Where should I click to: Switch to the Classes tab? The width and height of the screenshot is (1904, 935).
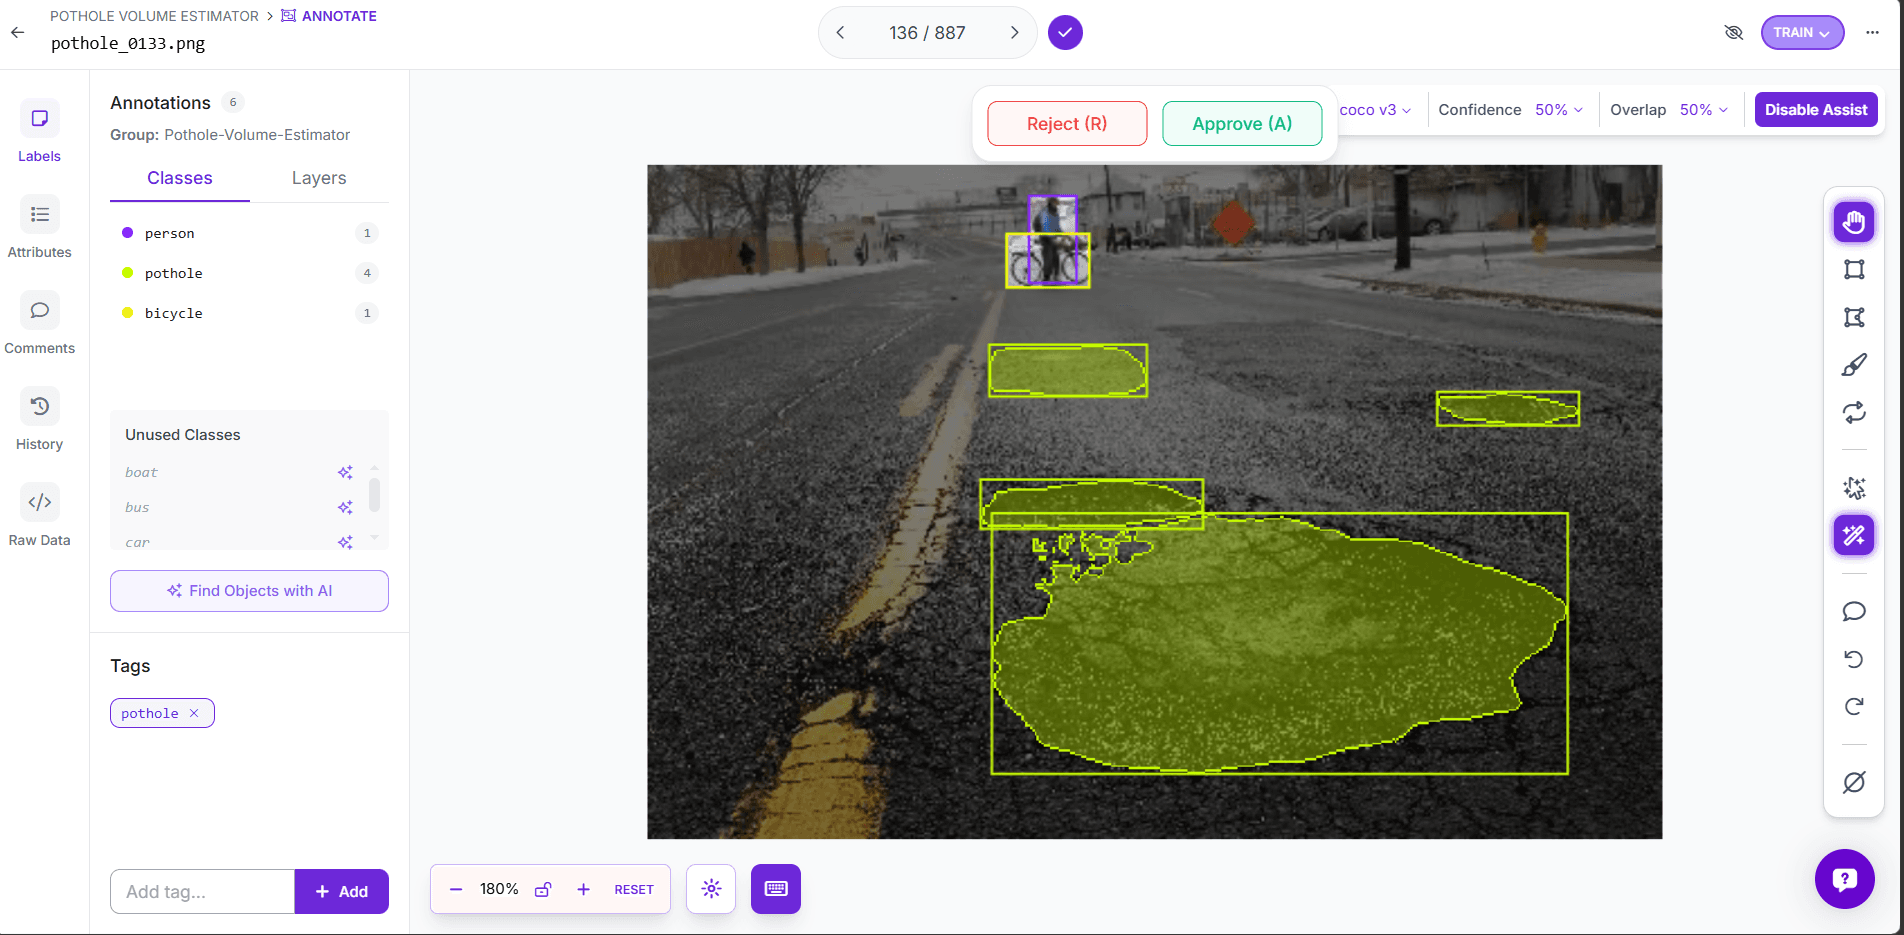[x=180, y=178]
